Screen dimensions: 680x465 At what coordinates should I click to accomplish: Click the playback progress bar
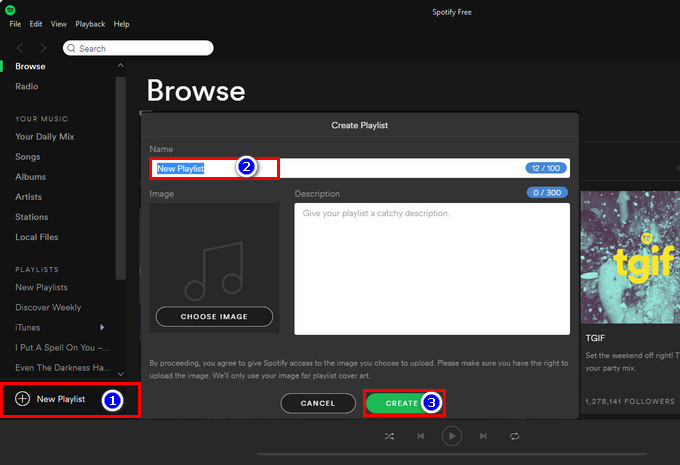click(451, 454)
